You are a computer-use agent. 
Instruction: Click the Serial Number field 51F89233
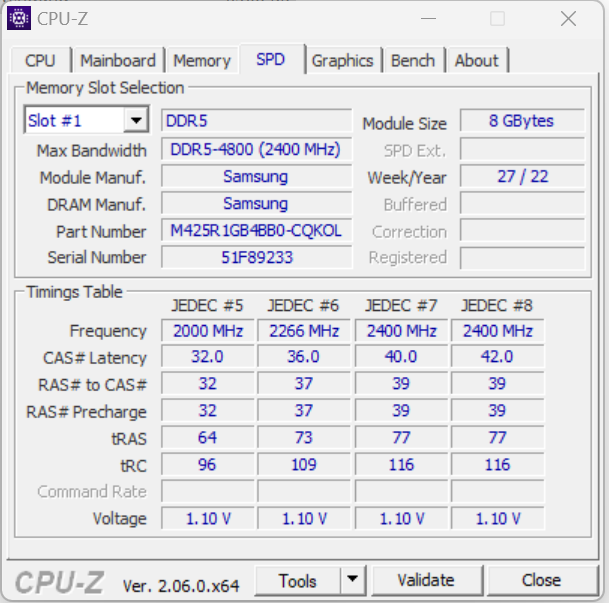[x=256, y=257]
